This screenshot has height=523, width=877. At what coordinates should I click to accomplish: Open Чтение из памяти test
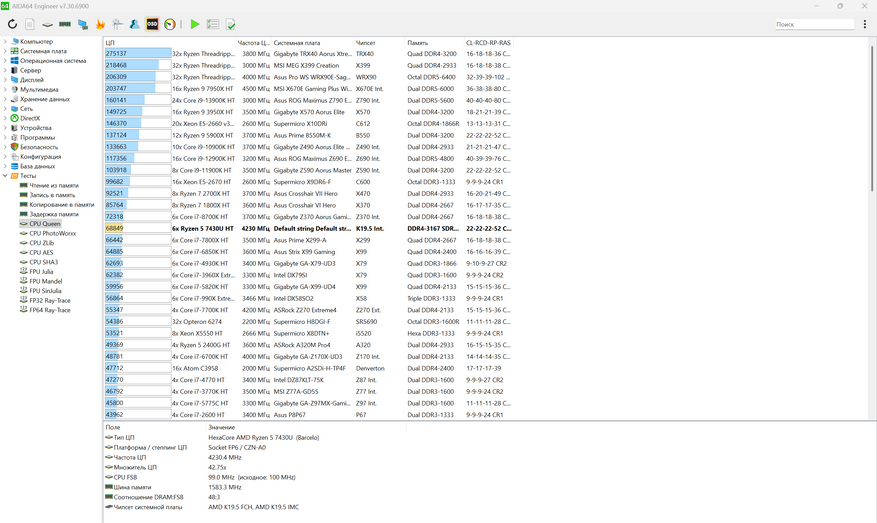click(x=54, y=185)
